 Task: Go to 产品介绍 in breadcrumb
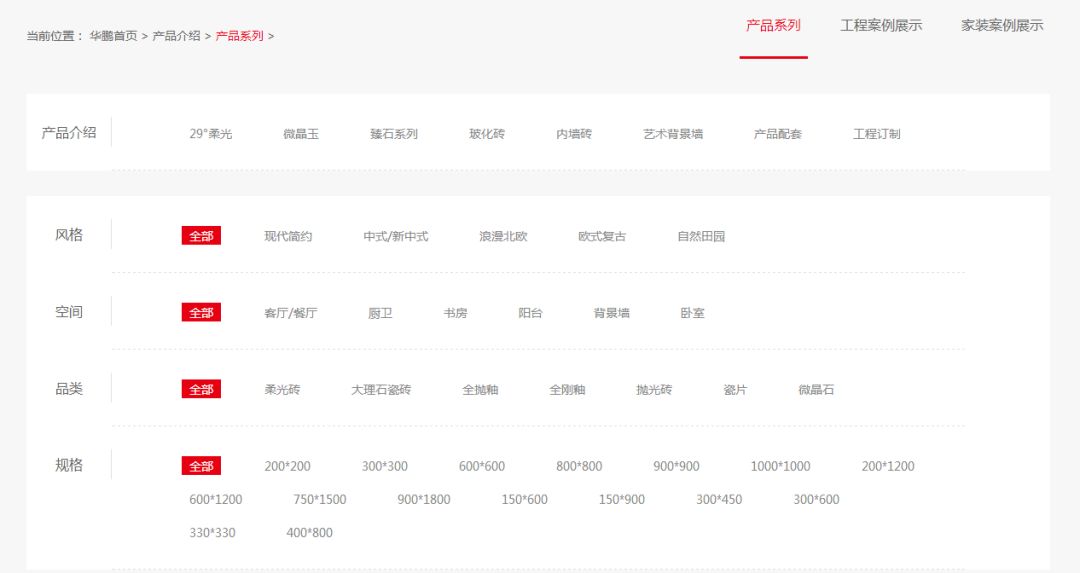click(176, 36)
